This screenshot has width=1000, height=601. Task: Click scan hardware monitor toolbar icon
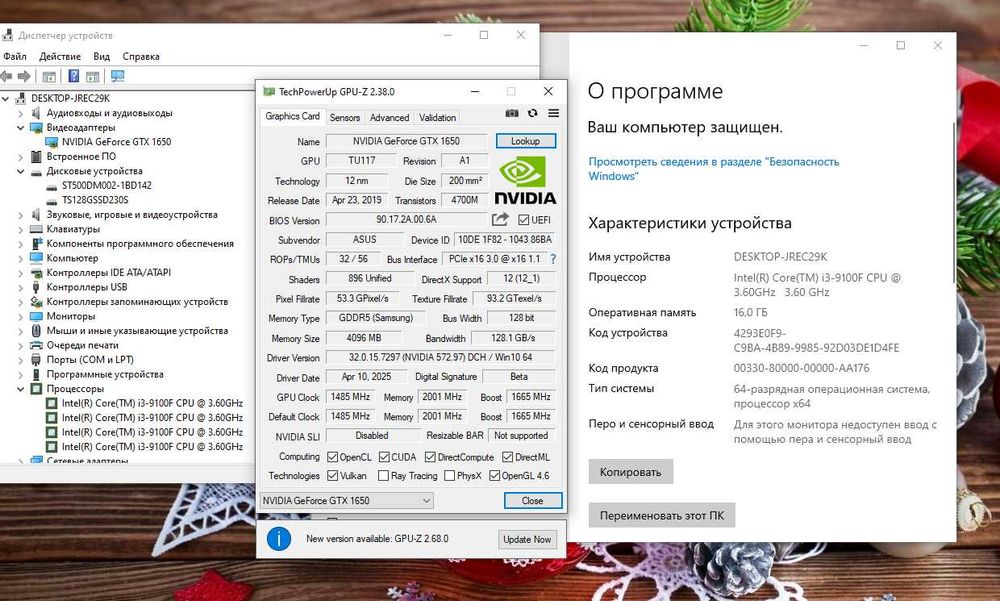pyautogui.click(x=117, y=77)
